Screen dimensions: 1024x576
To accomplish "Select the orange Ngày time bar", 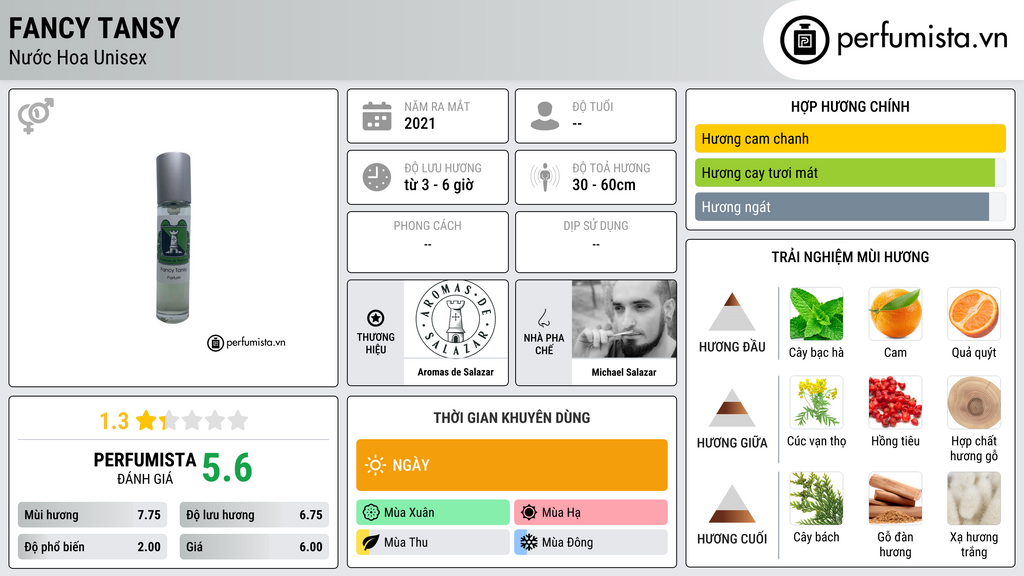I will pyautogui.click(x=512, y=465).
